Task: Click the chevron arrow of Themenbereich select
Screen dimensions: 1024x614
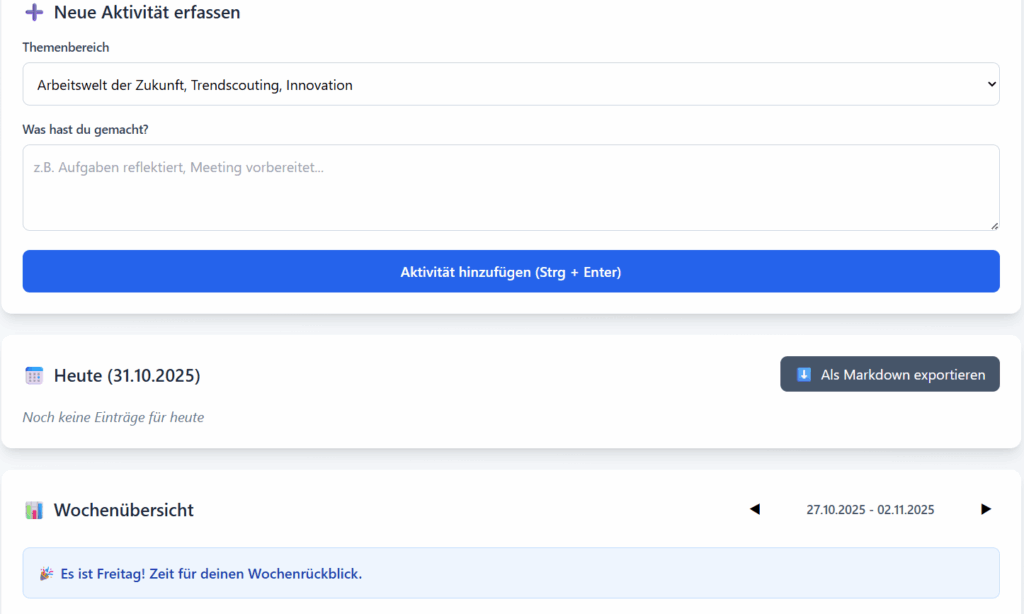Action: tap(991, 85)
